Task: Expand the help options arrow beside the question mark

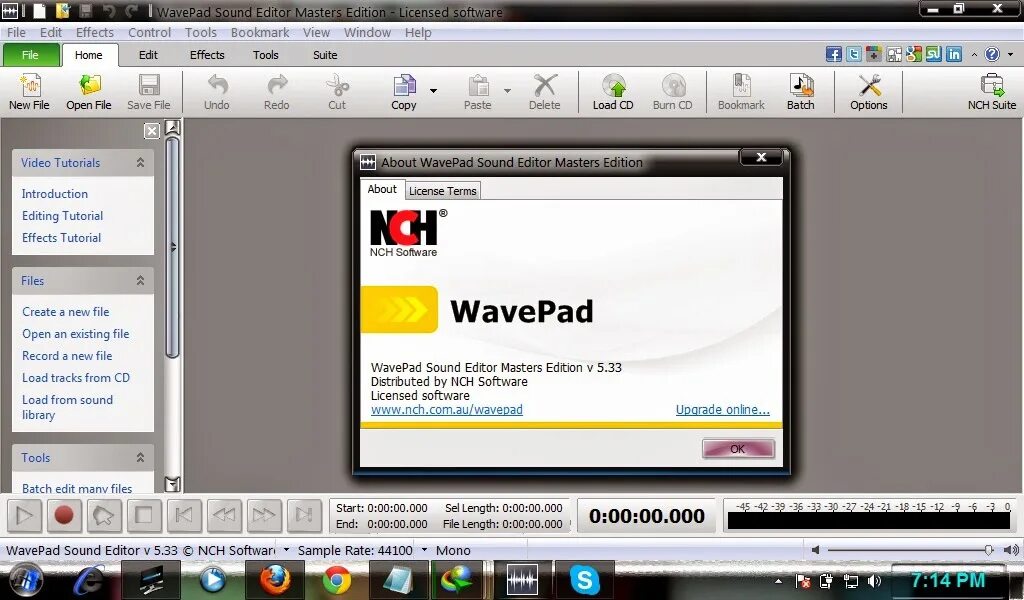Action: point(1010,55)
